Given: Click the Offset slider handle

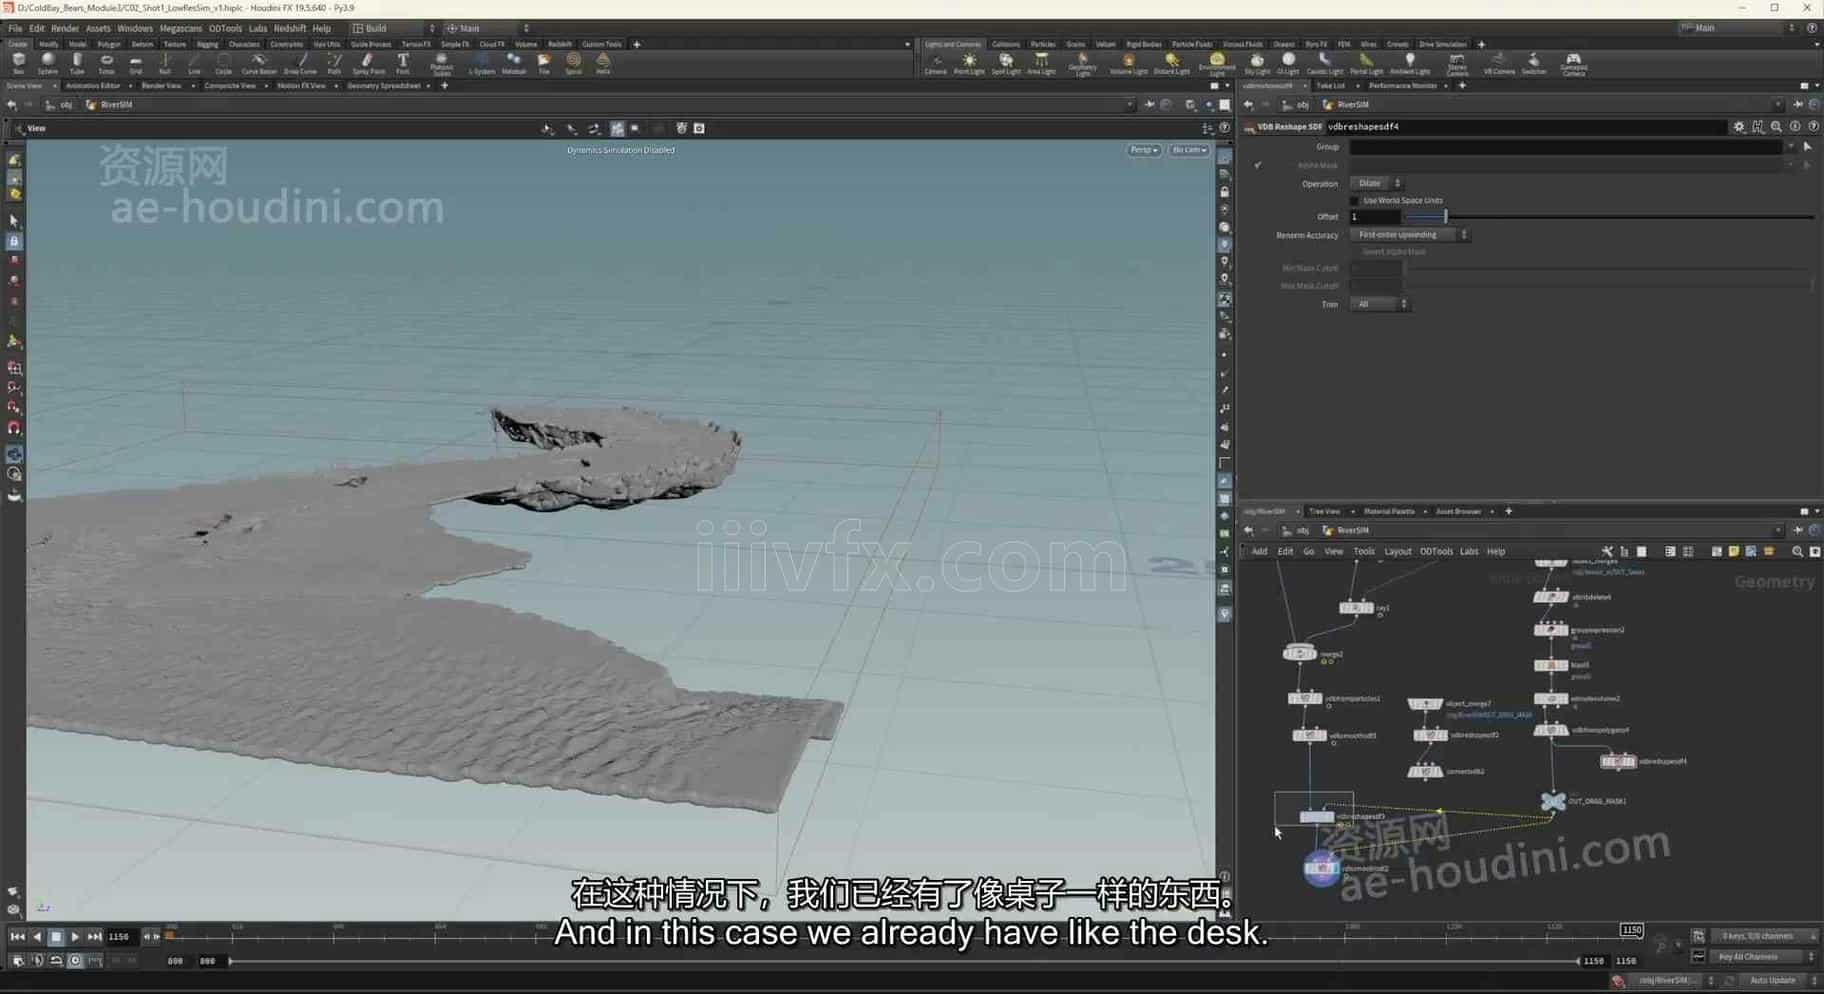Looking at the screenshot, I should click(1445, 217).
